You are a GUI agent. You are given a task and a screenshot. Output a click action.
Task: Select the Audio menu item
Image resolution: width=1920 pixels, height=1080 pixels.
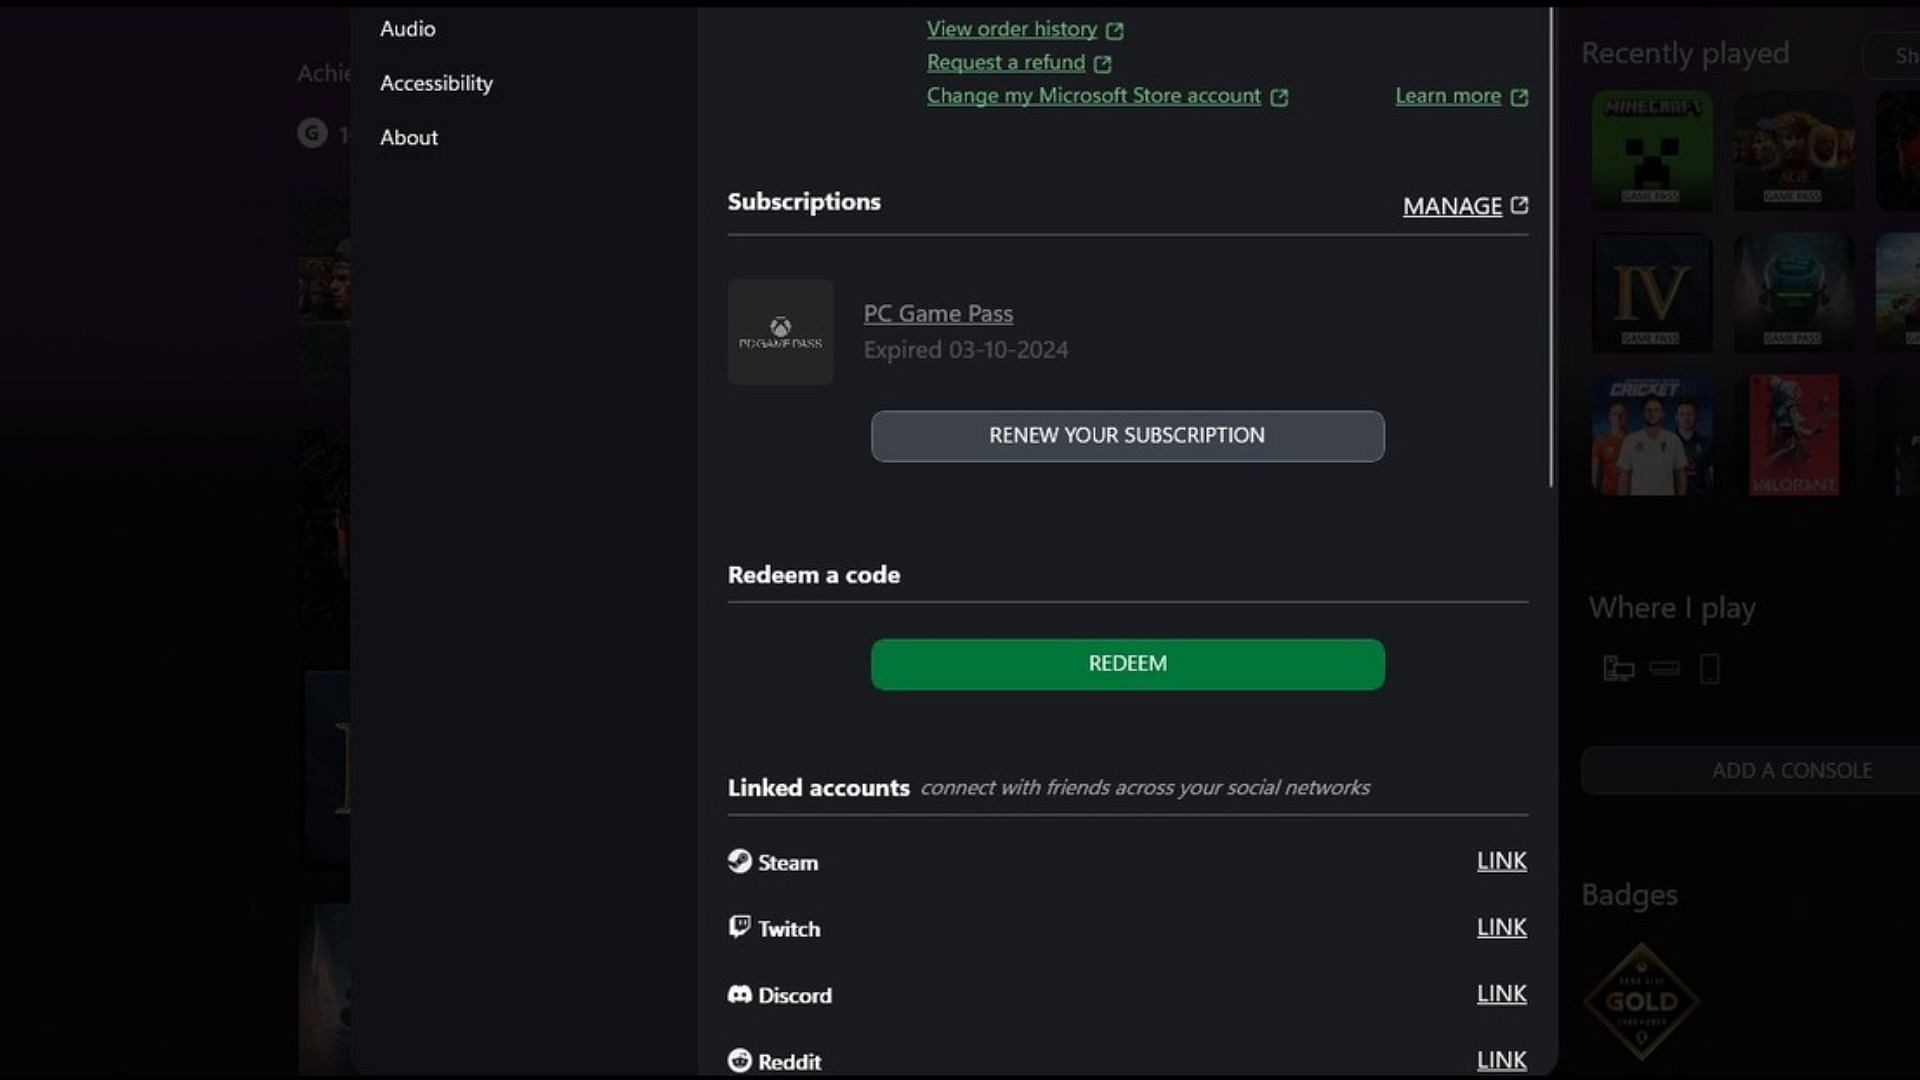407,28
